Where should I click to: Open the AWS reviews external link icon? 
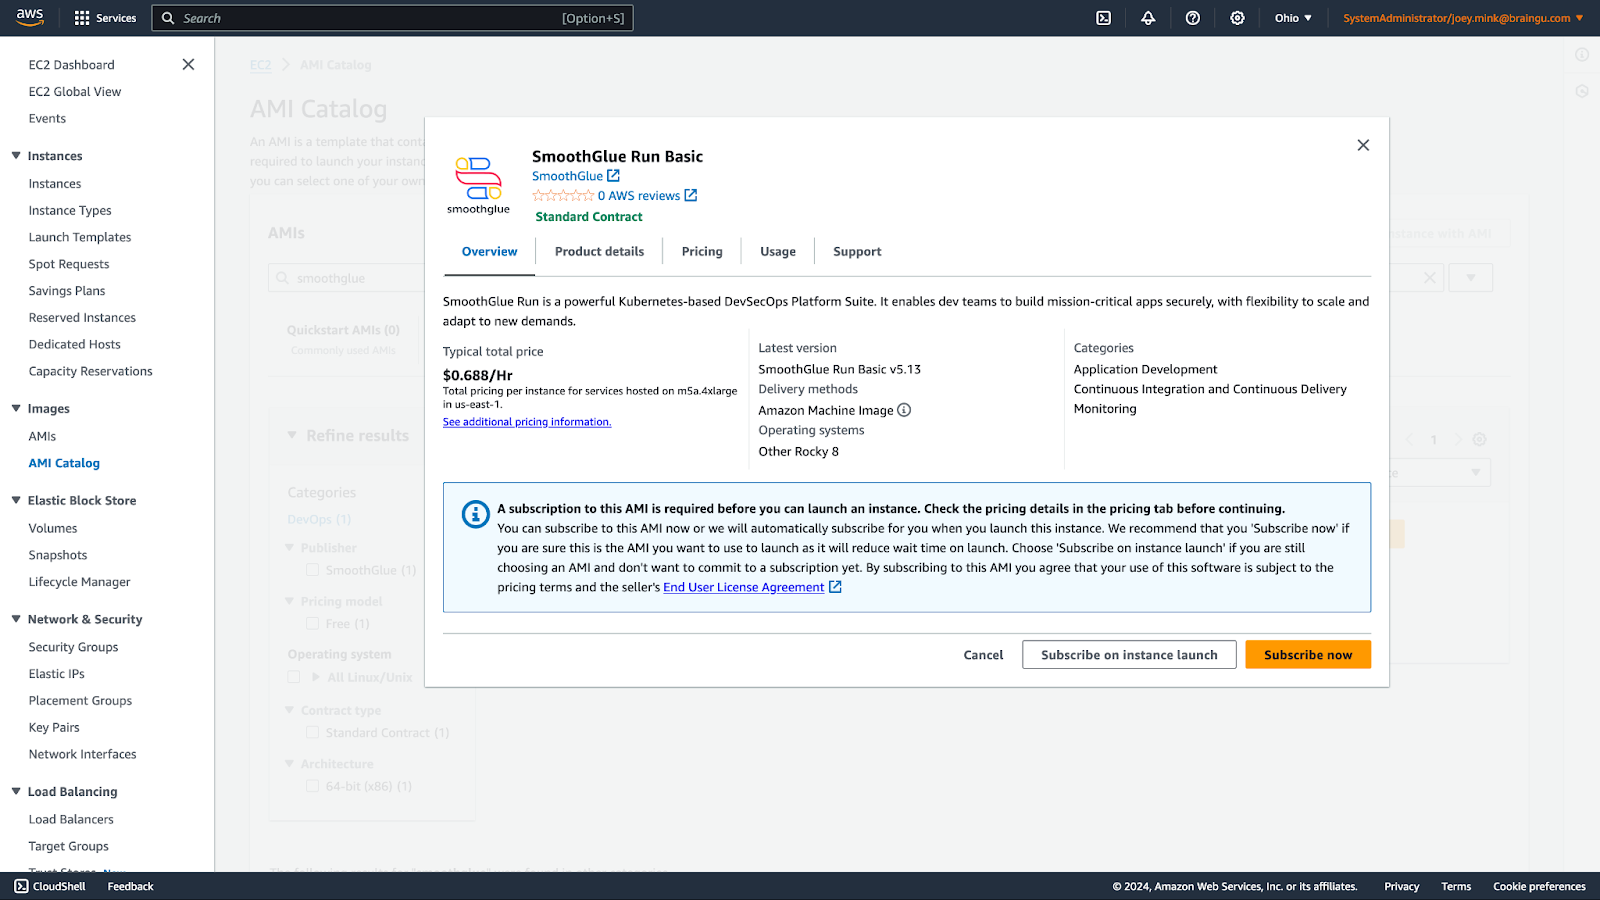pyautogui.click(x=690, y=196)
